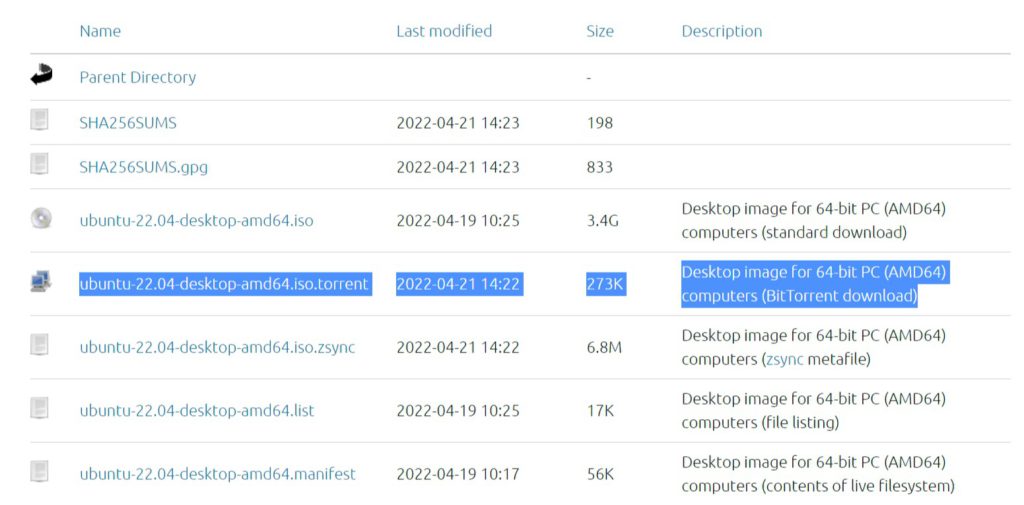
Task: Click the disc icon for the desktop ISO
Action: tap(41, 218)
